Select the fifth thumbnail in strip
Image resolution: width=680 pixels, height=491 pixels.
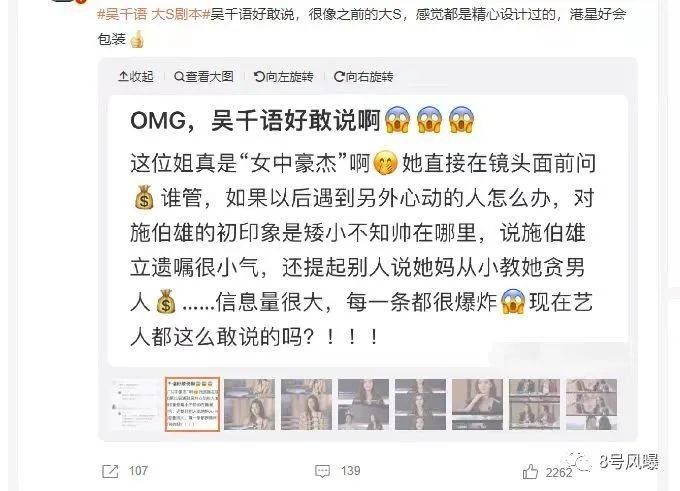coord(363,405)
